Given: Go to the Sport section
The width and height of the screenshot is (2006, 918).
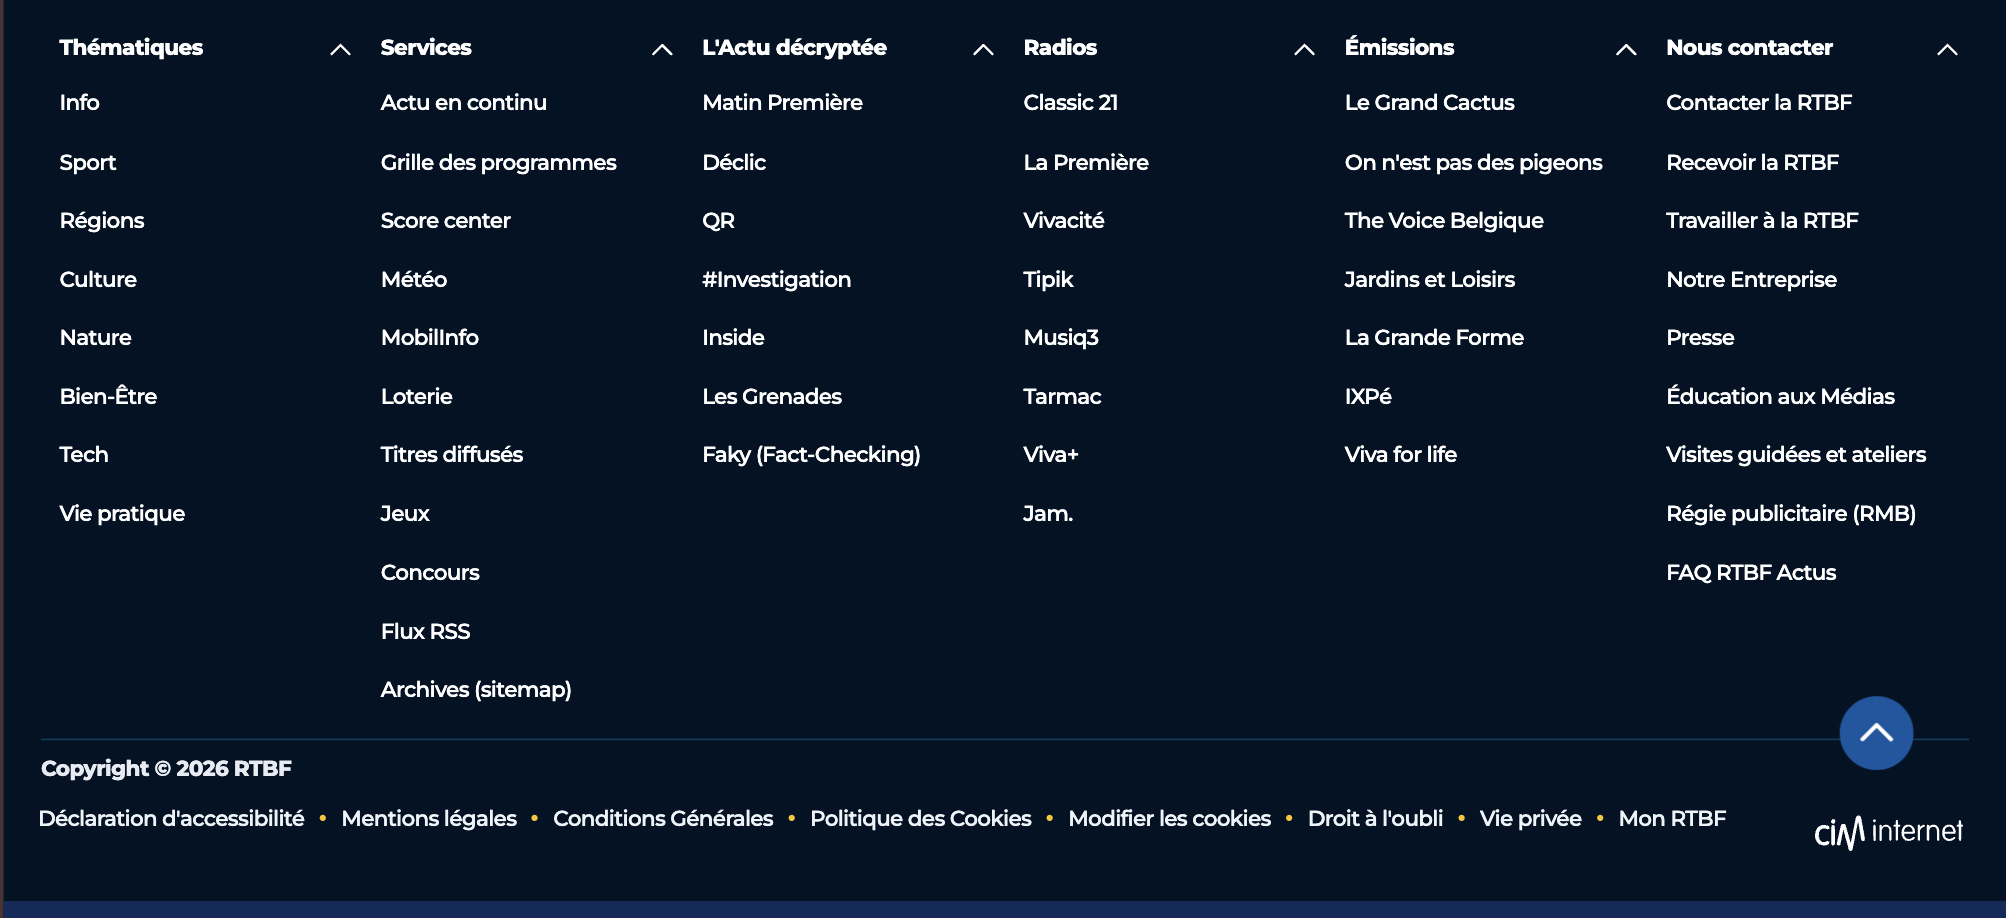Looking at the screenshot, I should pyautogui.click(x=88, y=162).
